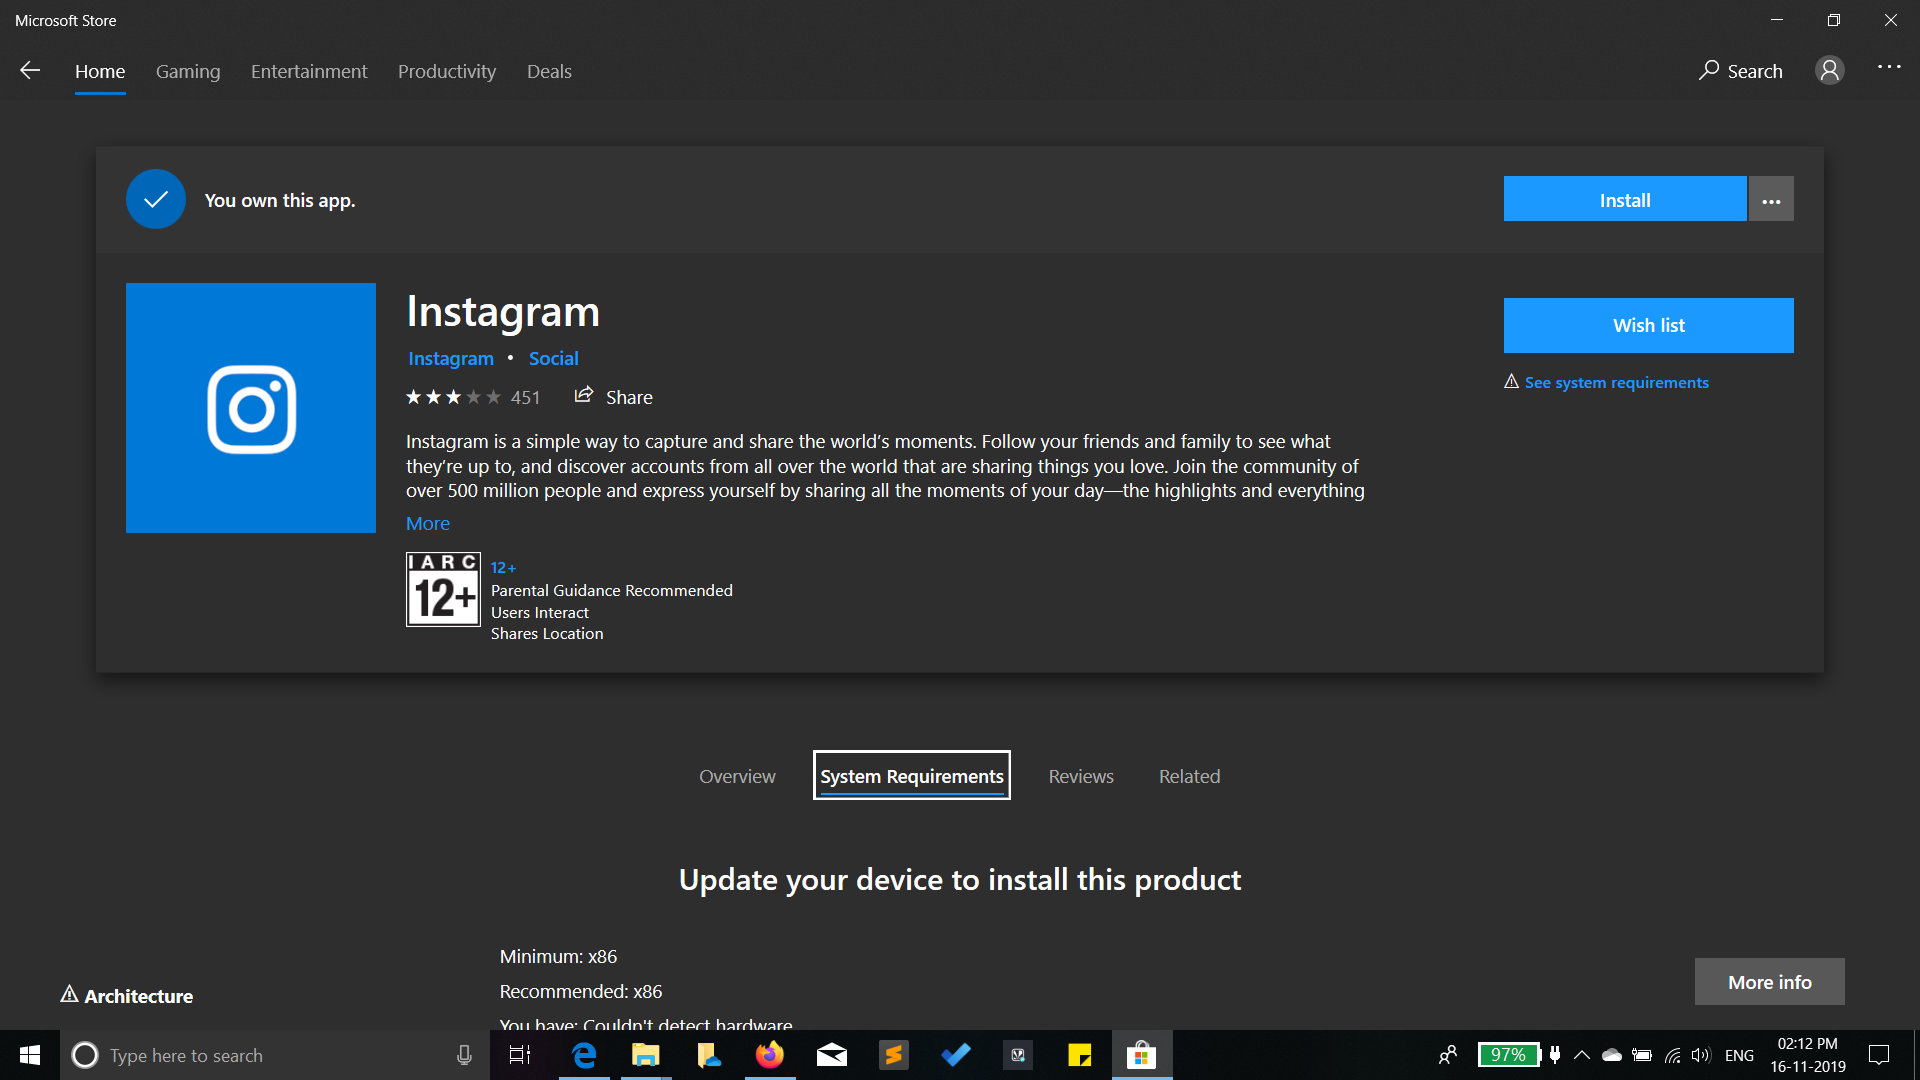
Task: Click the star rating with 451 reviews
Action: [472, 397]
